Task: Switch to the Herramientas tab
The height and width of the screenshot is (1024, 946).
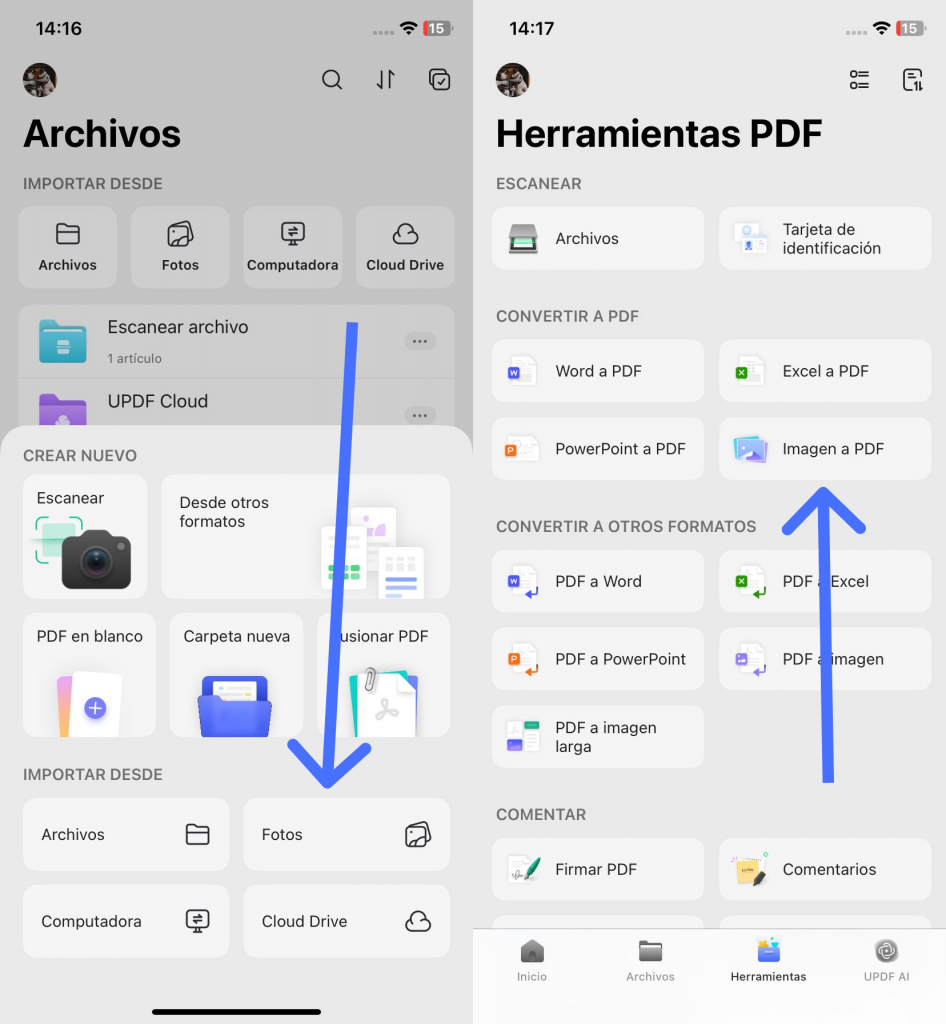Action: tap(768, 961)
